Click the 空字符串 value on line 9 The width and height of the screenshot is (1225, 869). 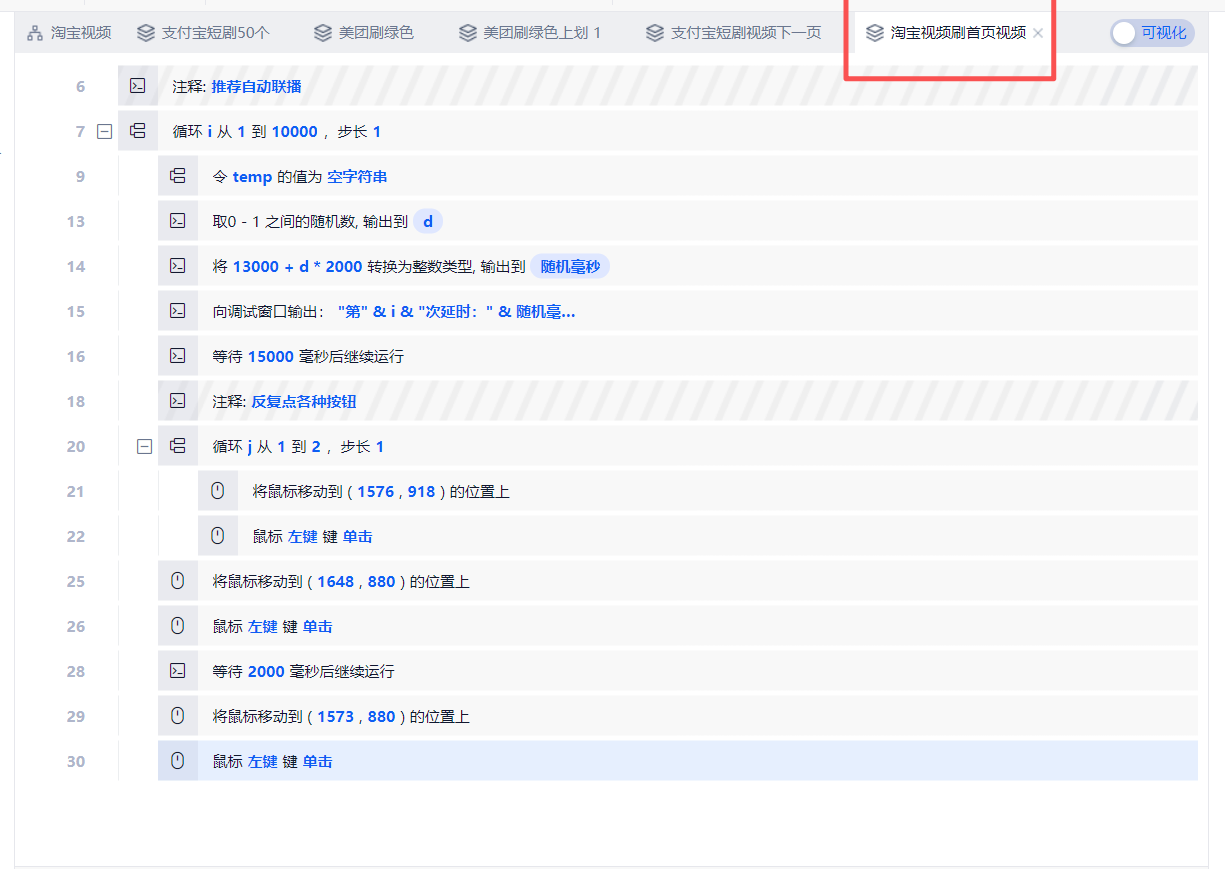(357, 176)
